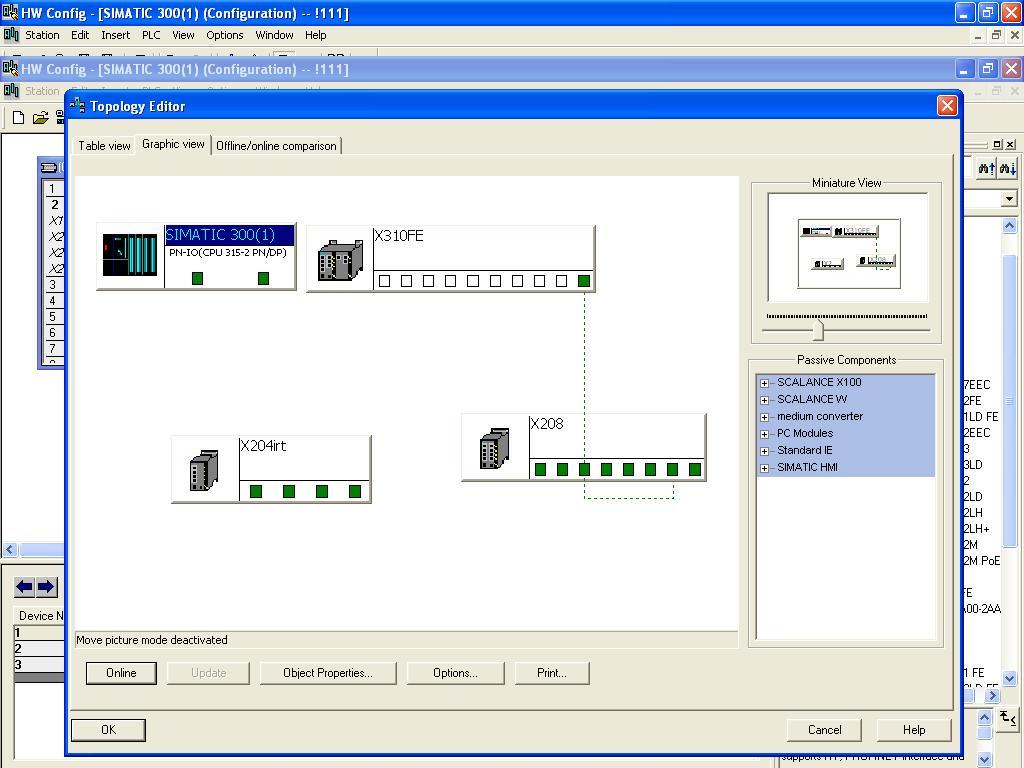The image size is (1024, 768).
Task: Open Object Properties dialog
Action: point(328,673)
